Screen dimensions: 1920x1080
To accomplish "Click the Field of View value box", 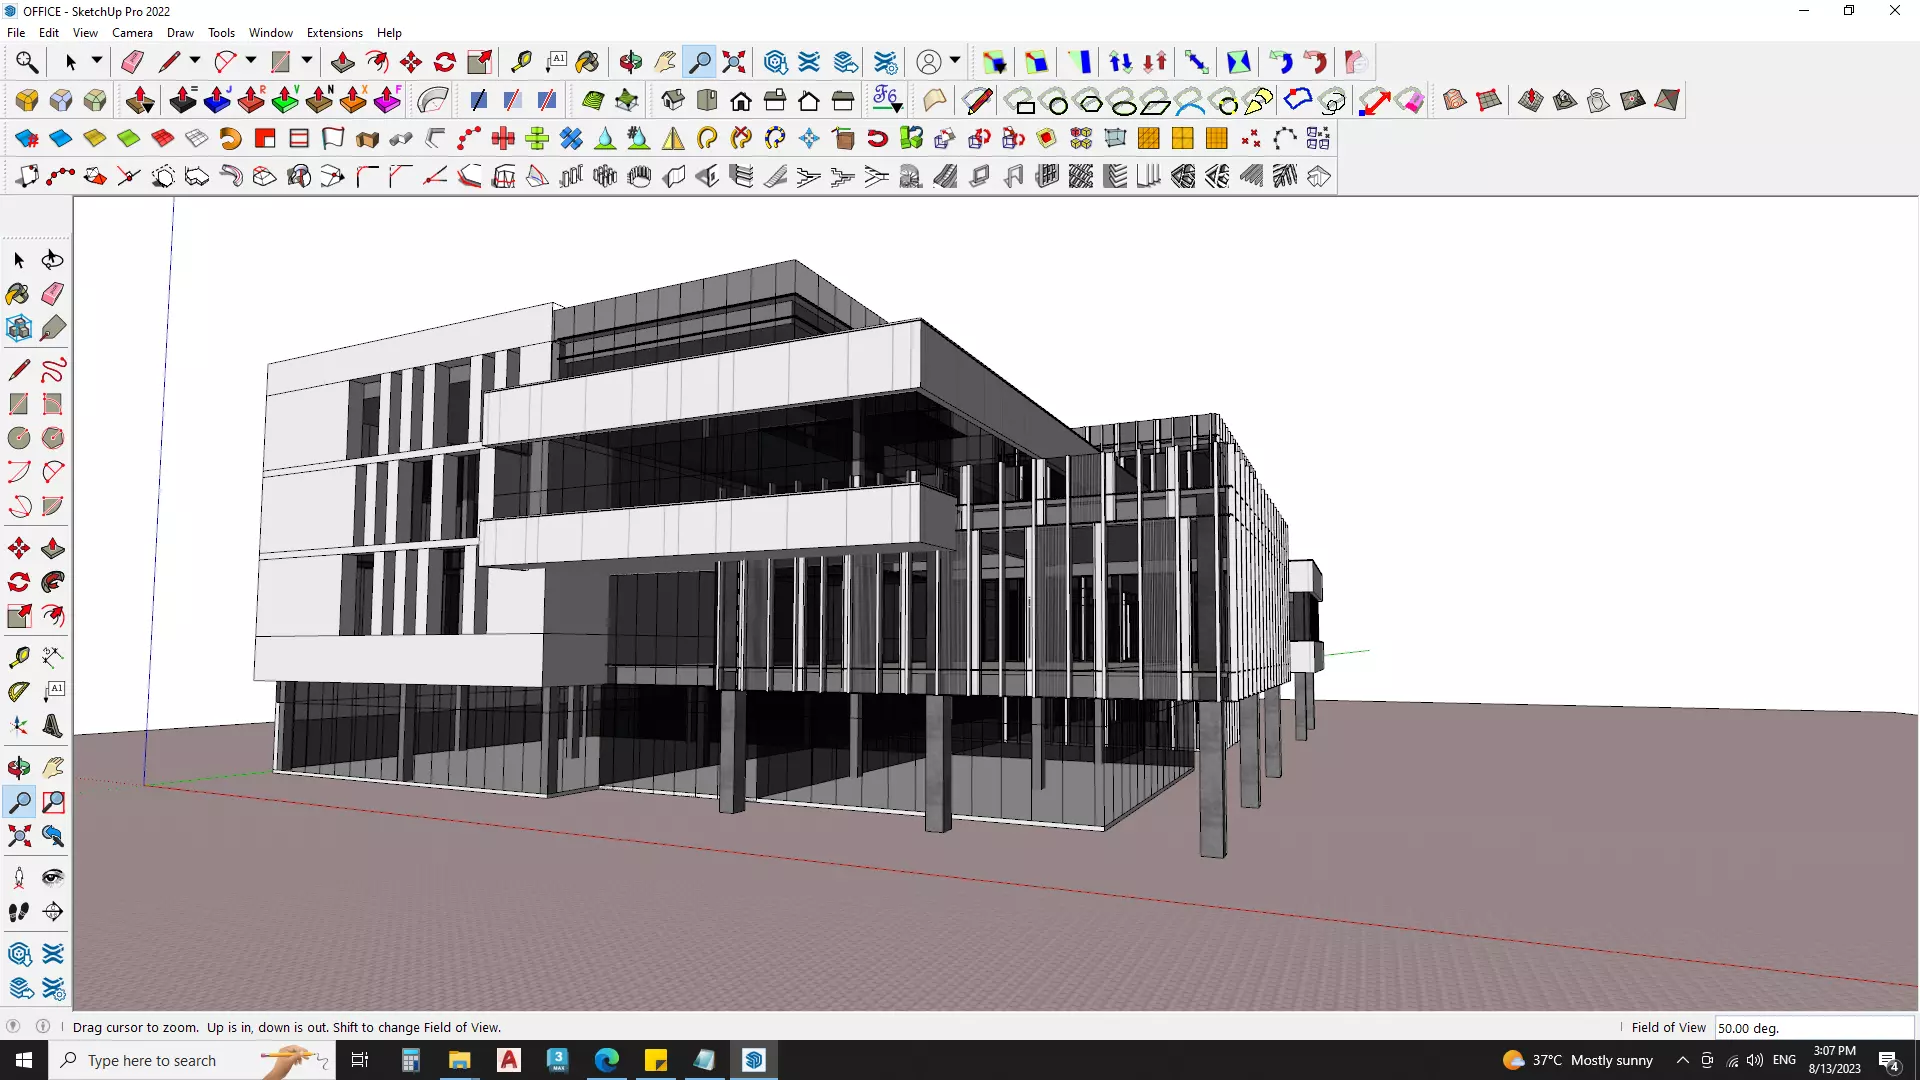I will pyautogui.click(x=1812, y=1027).
